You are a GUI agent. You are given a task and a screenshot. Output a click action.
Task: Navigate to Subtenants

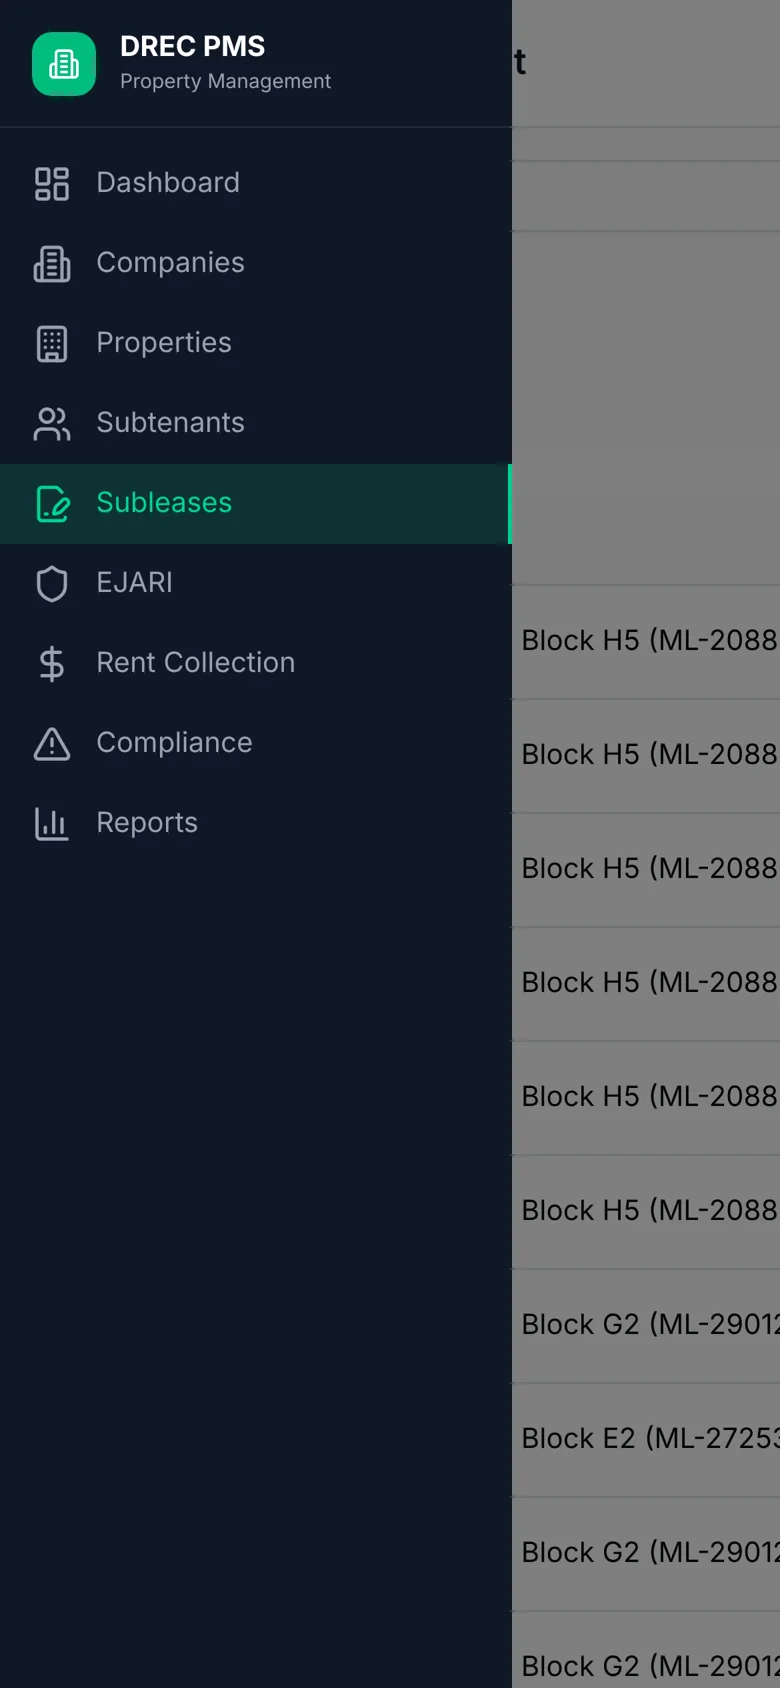pos(256,423)
